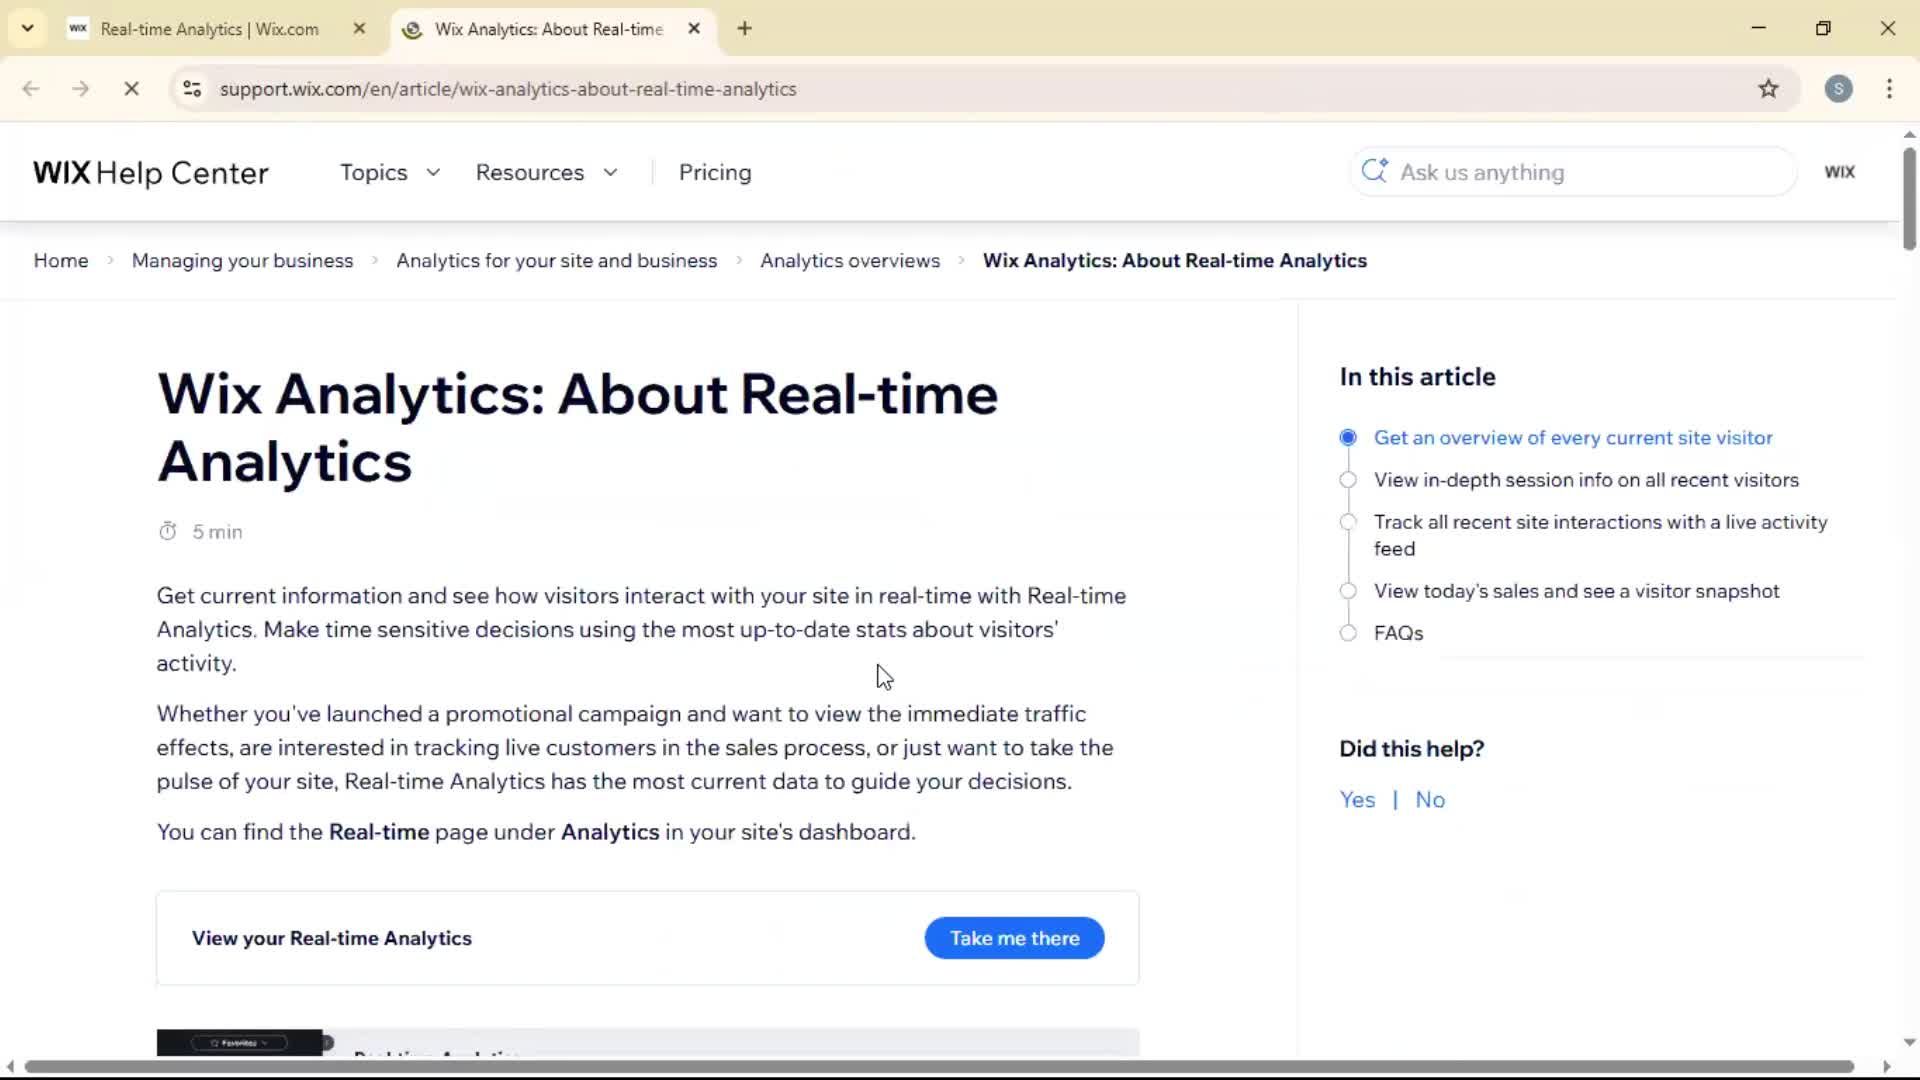Select the Wix Analytics: About Real-time tab
The width and height of the screenshot is (1920, 1080).
pos(548,29)
